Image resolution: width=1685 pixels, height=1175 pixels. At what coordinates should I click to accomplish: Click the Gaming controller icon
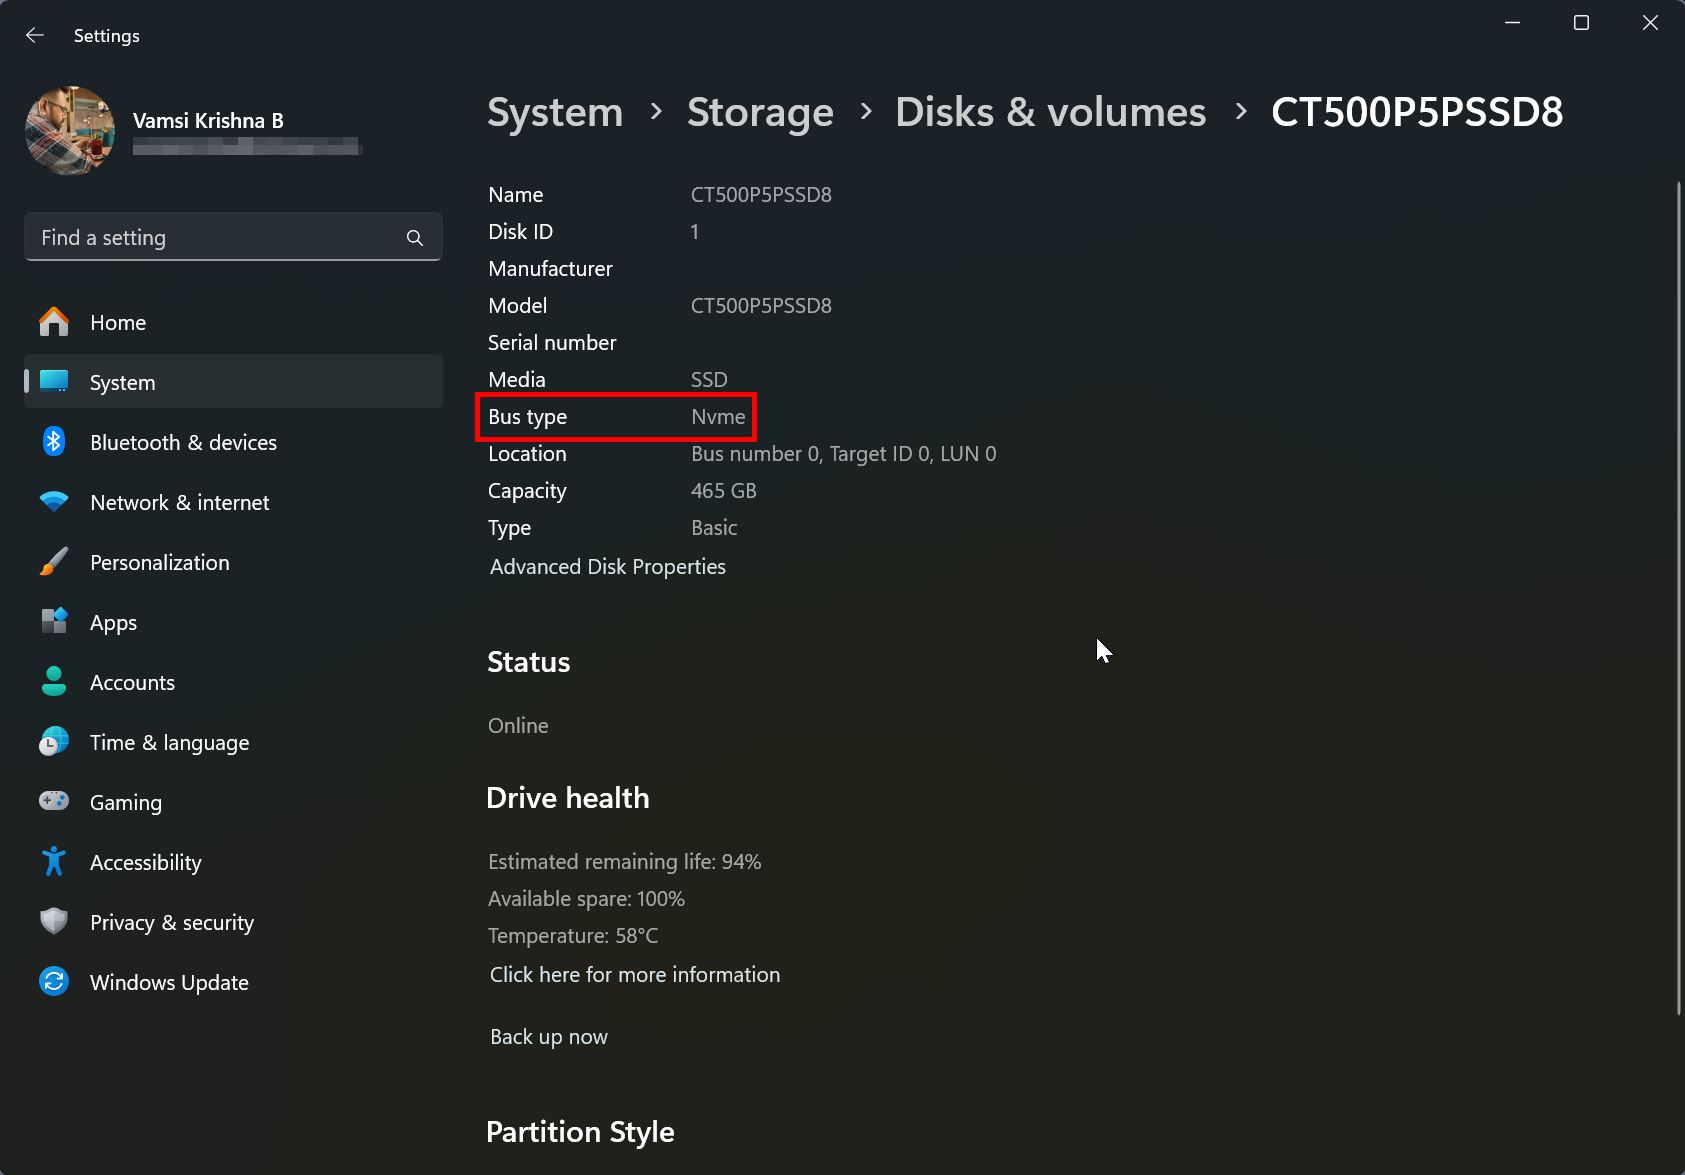54,801
